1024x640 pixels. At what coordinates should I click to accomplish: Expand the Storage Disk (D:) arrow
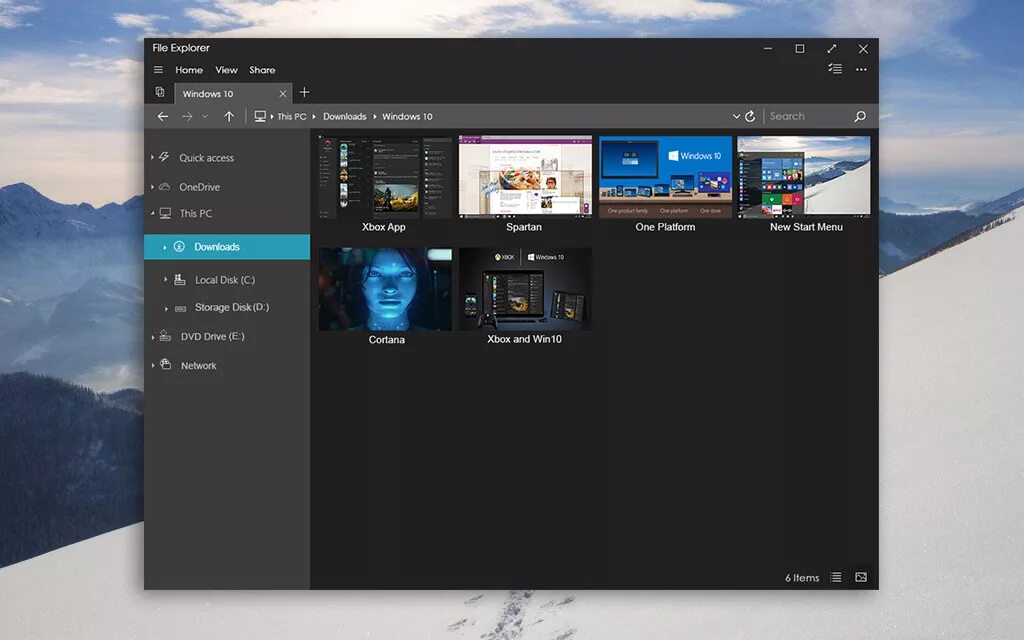(166, 308)
